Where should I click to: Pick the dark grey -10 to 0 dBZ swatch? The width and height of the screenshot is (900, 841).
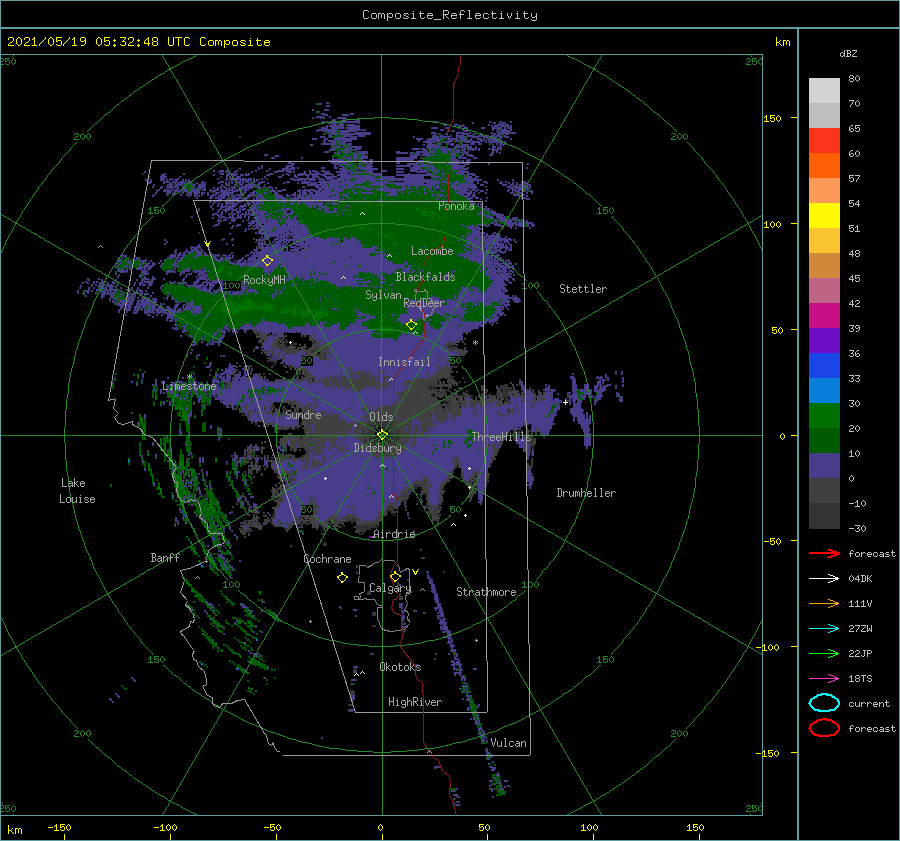point(824,490)
